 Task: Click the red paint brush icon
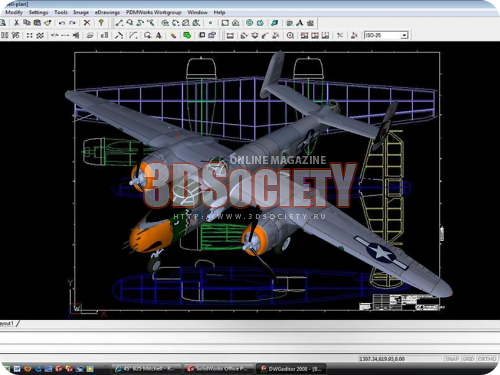[x=173, y=35]
